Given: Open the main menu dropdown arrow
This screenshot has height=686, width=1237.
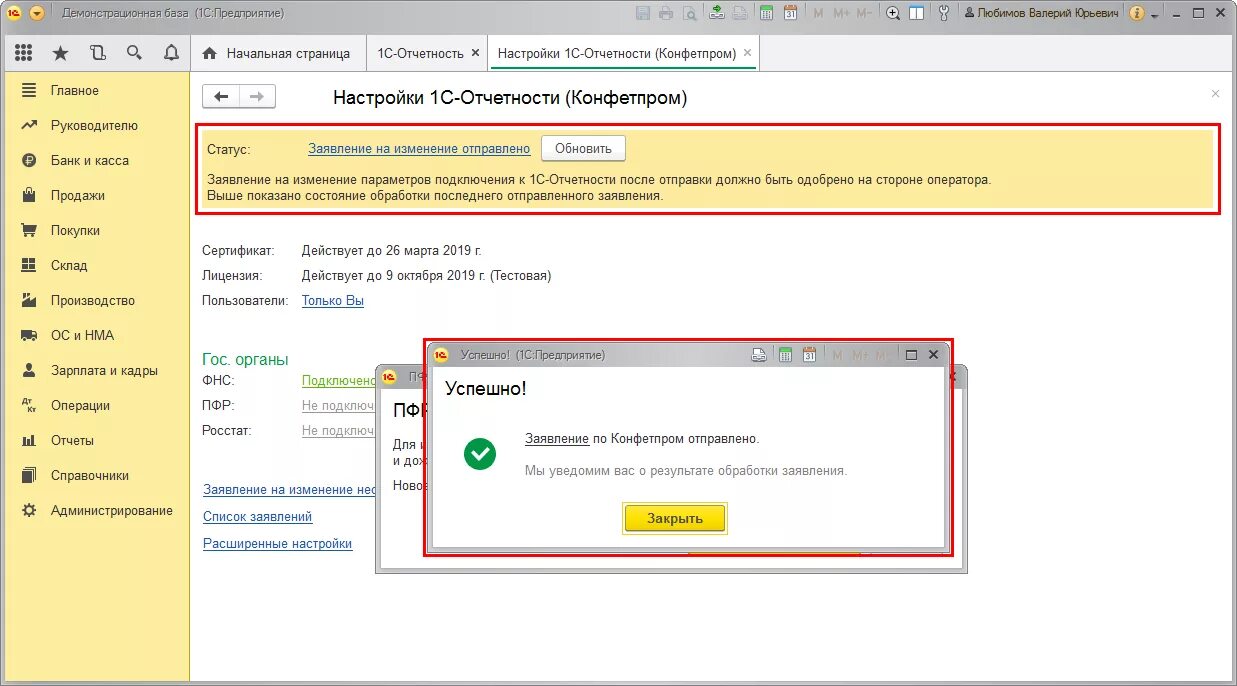Looking at the screenshot, I should (x=37, y=13).
